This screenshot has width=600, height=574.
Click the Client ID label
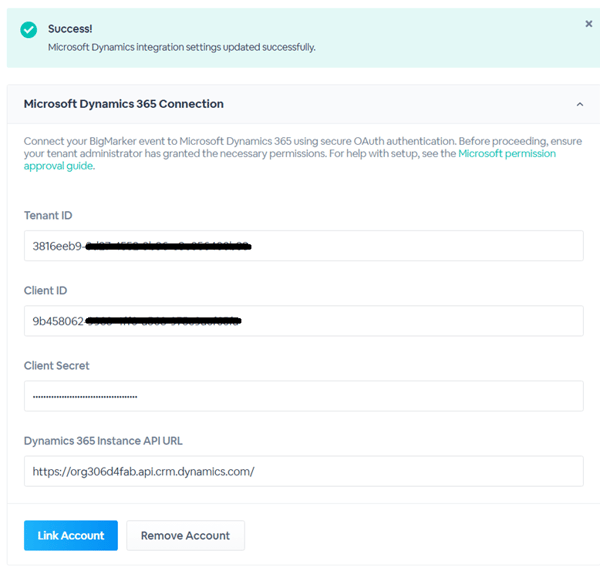click(x=45, y=291)
